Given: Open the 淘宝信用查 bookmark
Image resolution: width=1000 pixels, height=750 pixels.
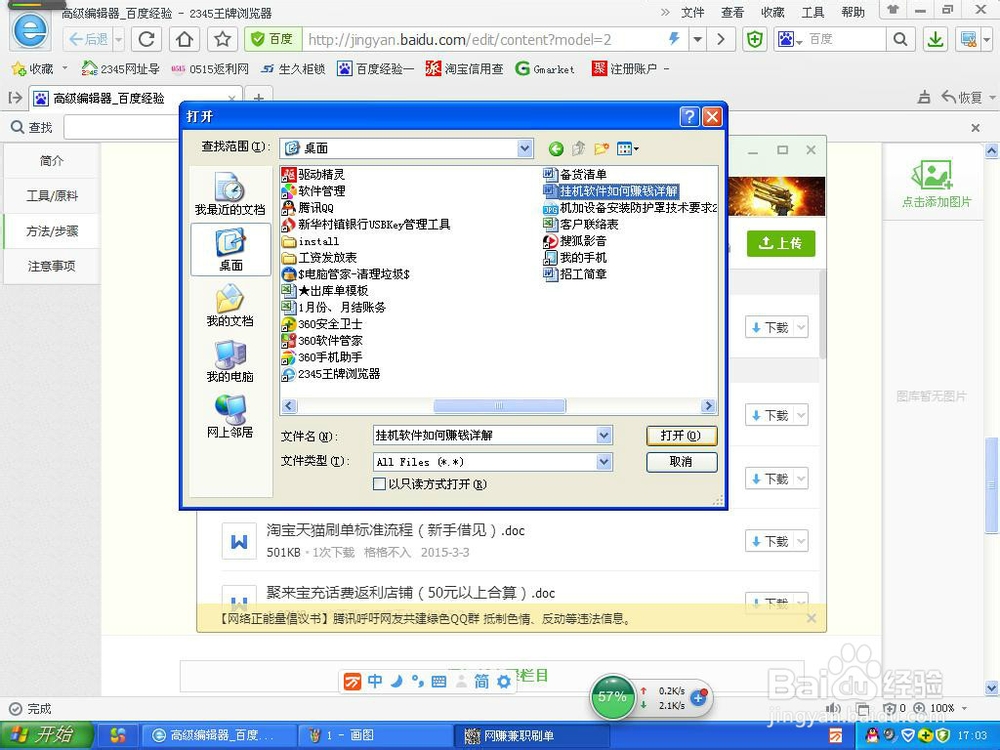Looking at the screenshot, I should pyautogui.click(x=464, y=68).
